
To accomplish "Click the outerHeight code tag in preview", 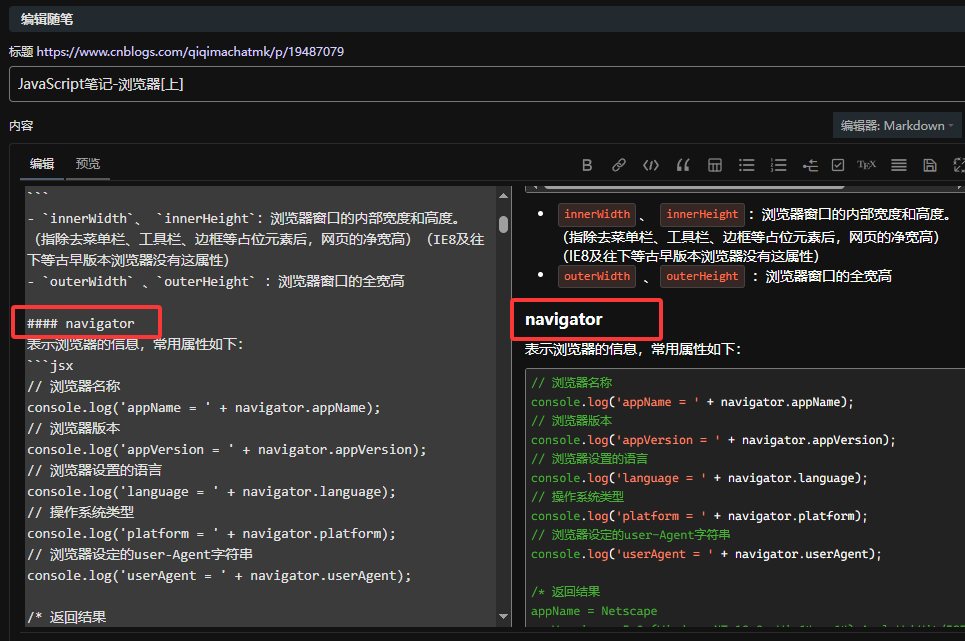I will 702,276.
